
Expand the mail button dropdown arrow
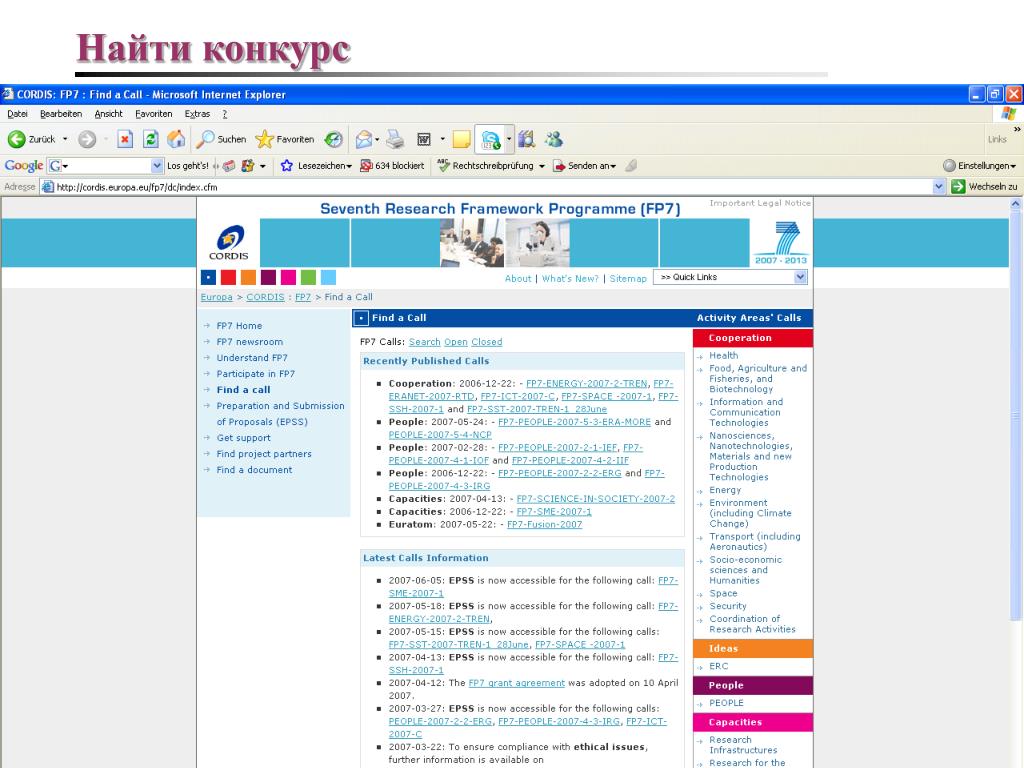[377, 139]
